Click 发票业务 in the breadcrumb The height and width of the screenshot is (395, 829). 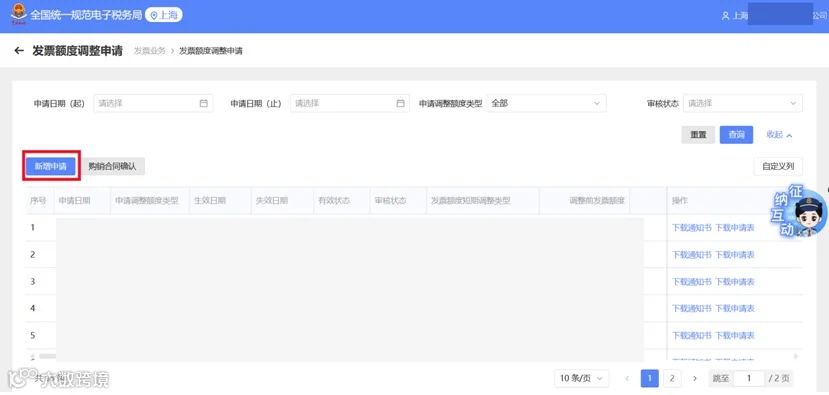coord(150,51)
